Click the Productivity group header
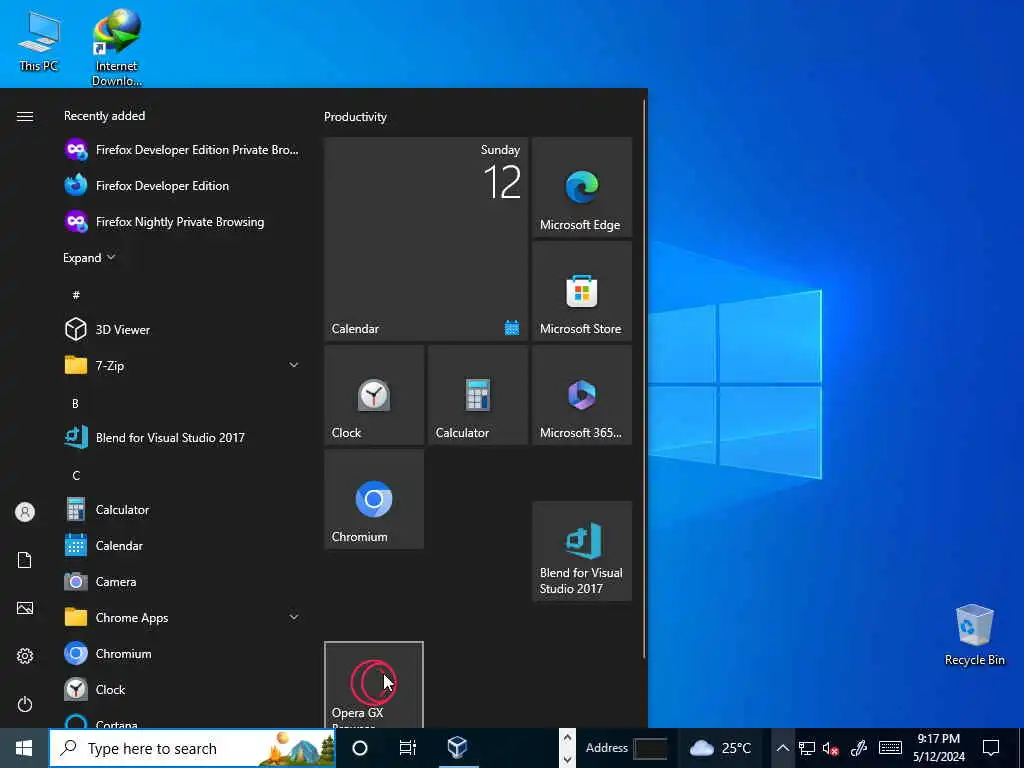Viewport: 1024px width, 768px height. point(355,117)
